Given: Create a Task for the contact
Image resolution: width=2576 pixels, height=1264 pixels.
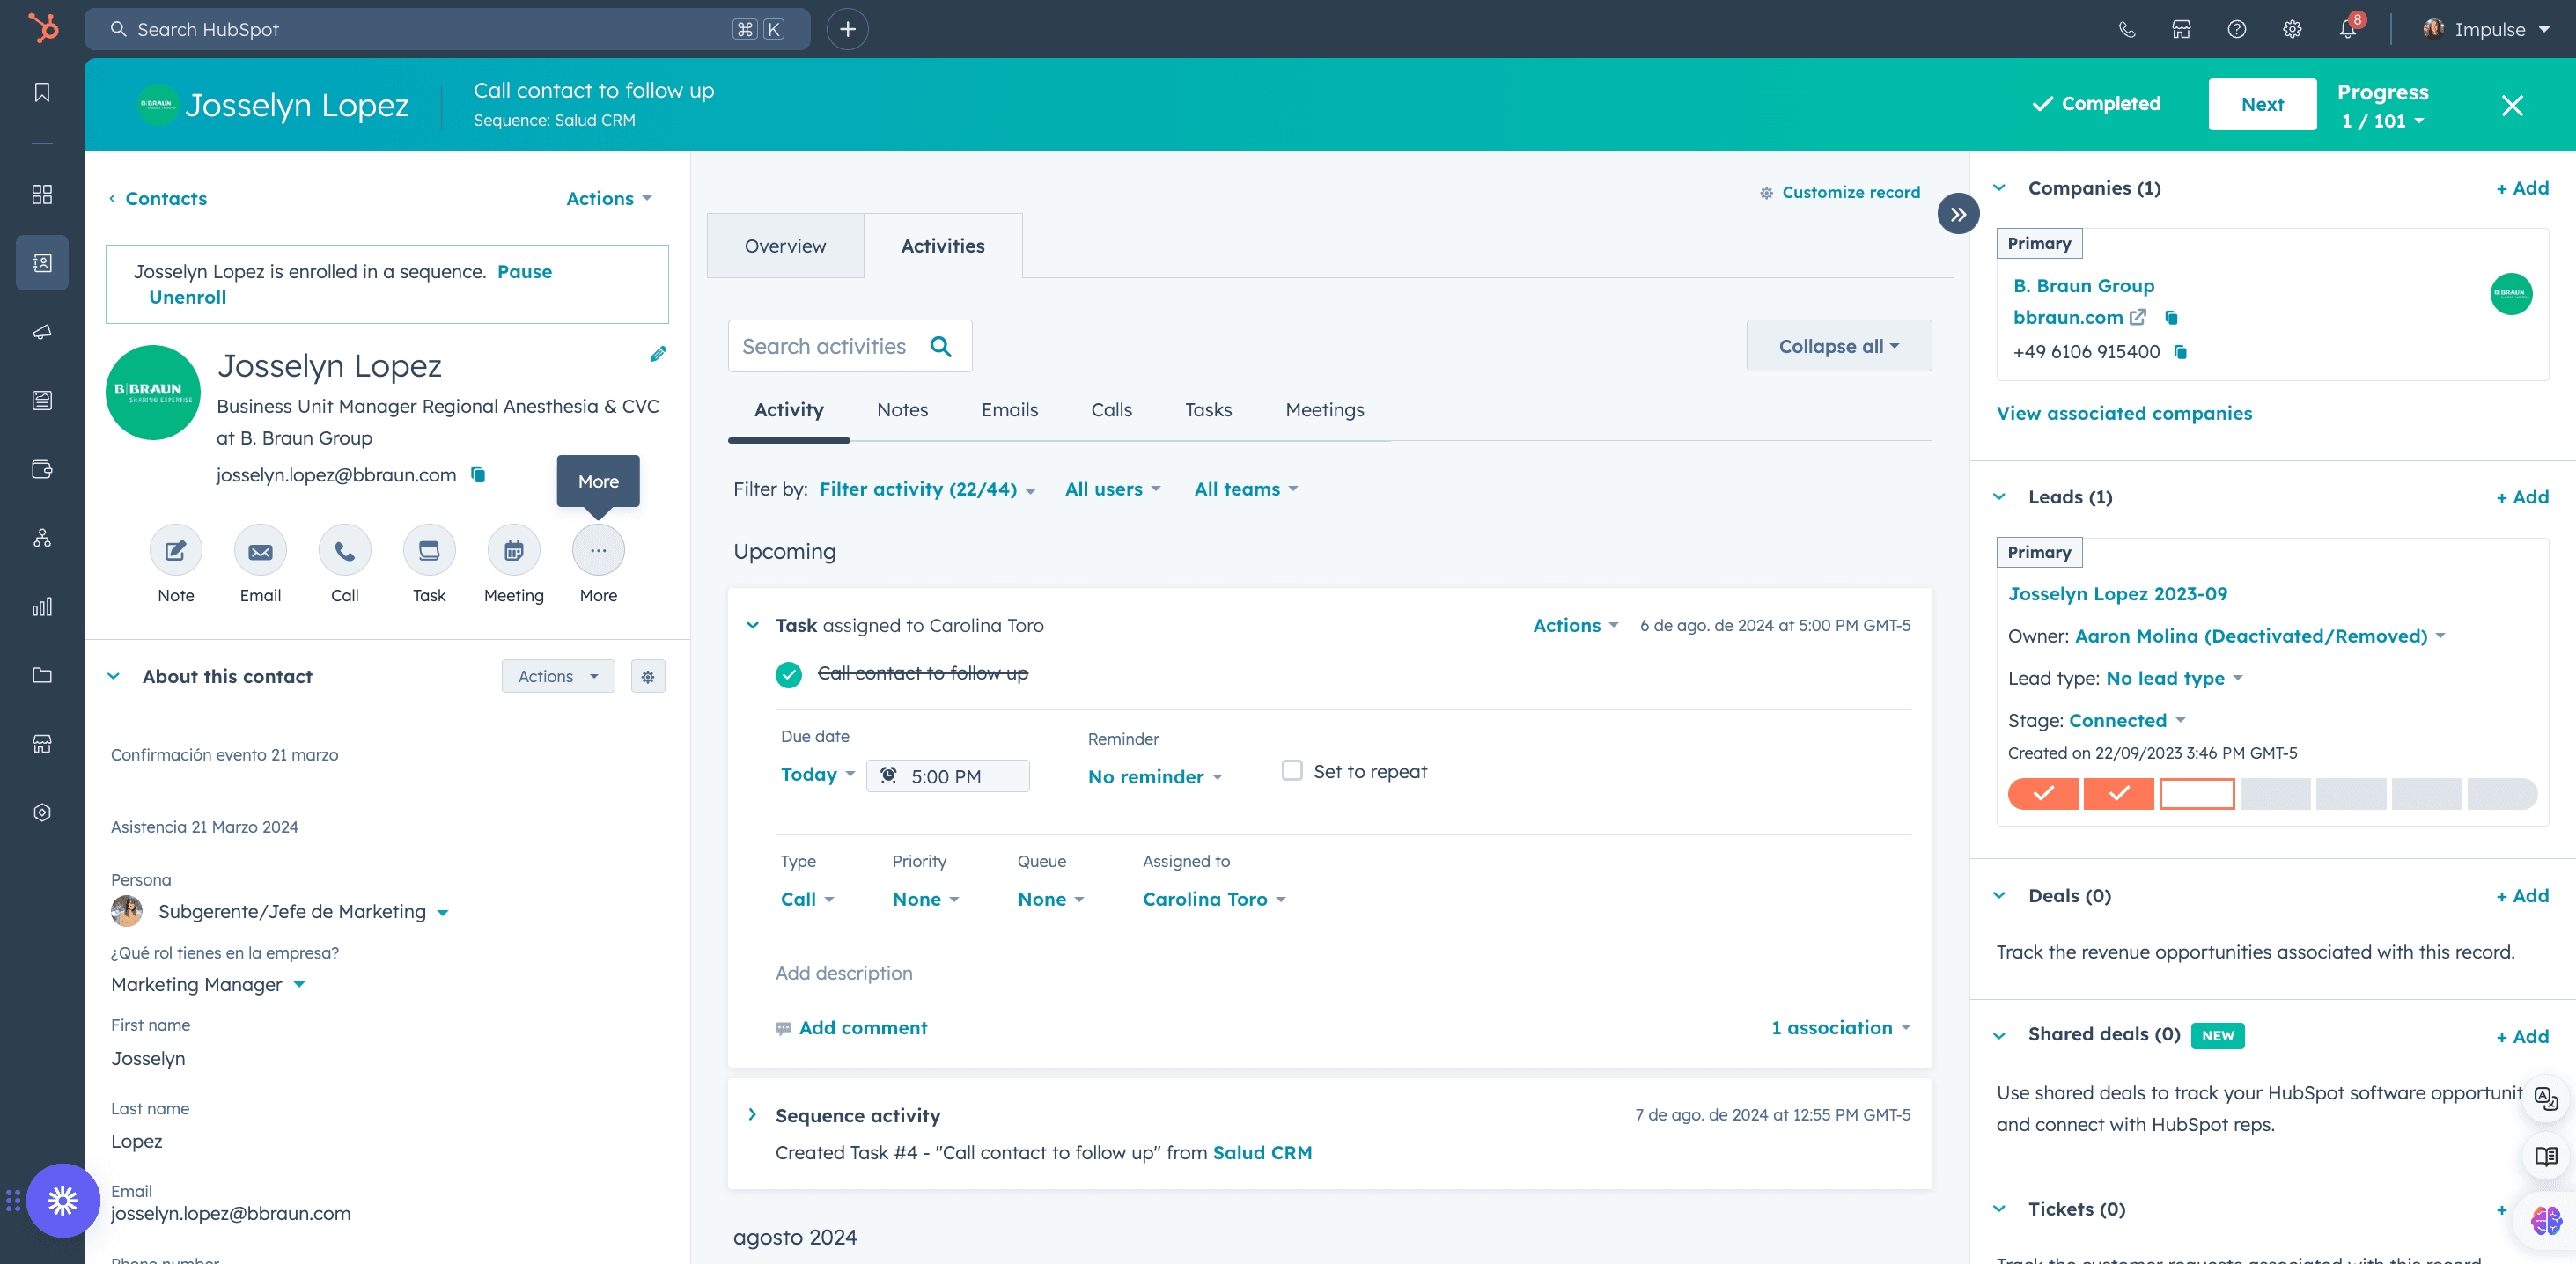Looking at the screenshot, I should [x=429, y=550].
